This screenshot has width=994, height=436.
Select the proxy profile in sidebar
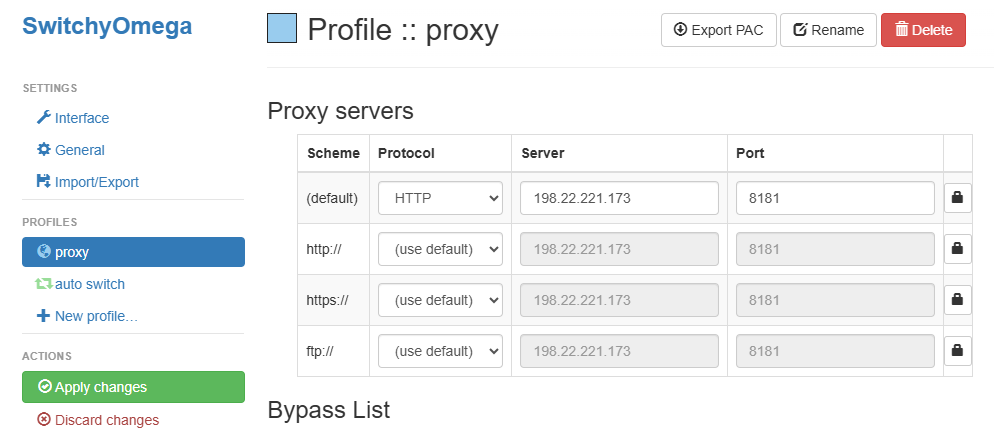tap(133, 252)
